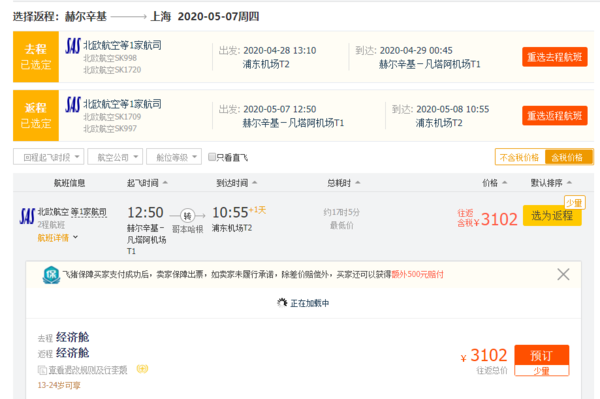This screenshot has width=600, height=399.
Task: Click 北欧航空SK998 flight number
Action: [x=110, y=58]
